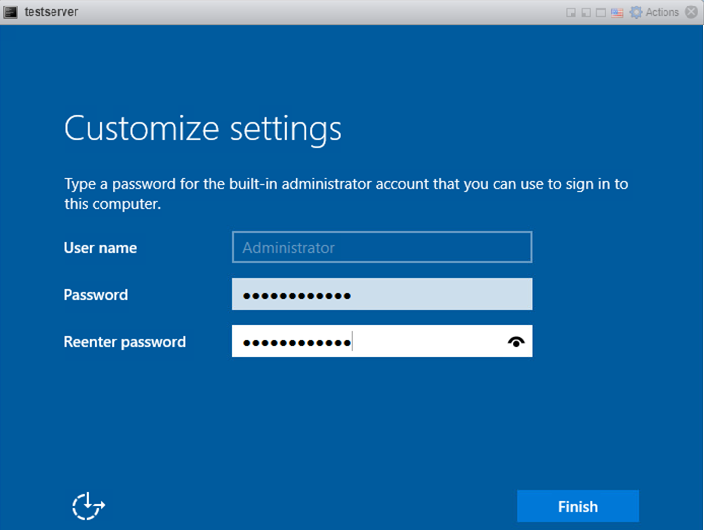This screenshot has height=530, width=704.
Task: Click the US flag keyboard layout icon
Action: point(617,13)
